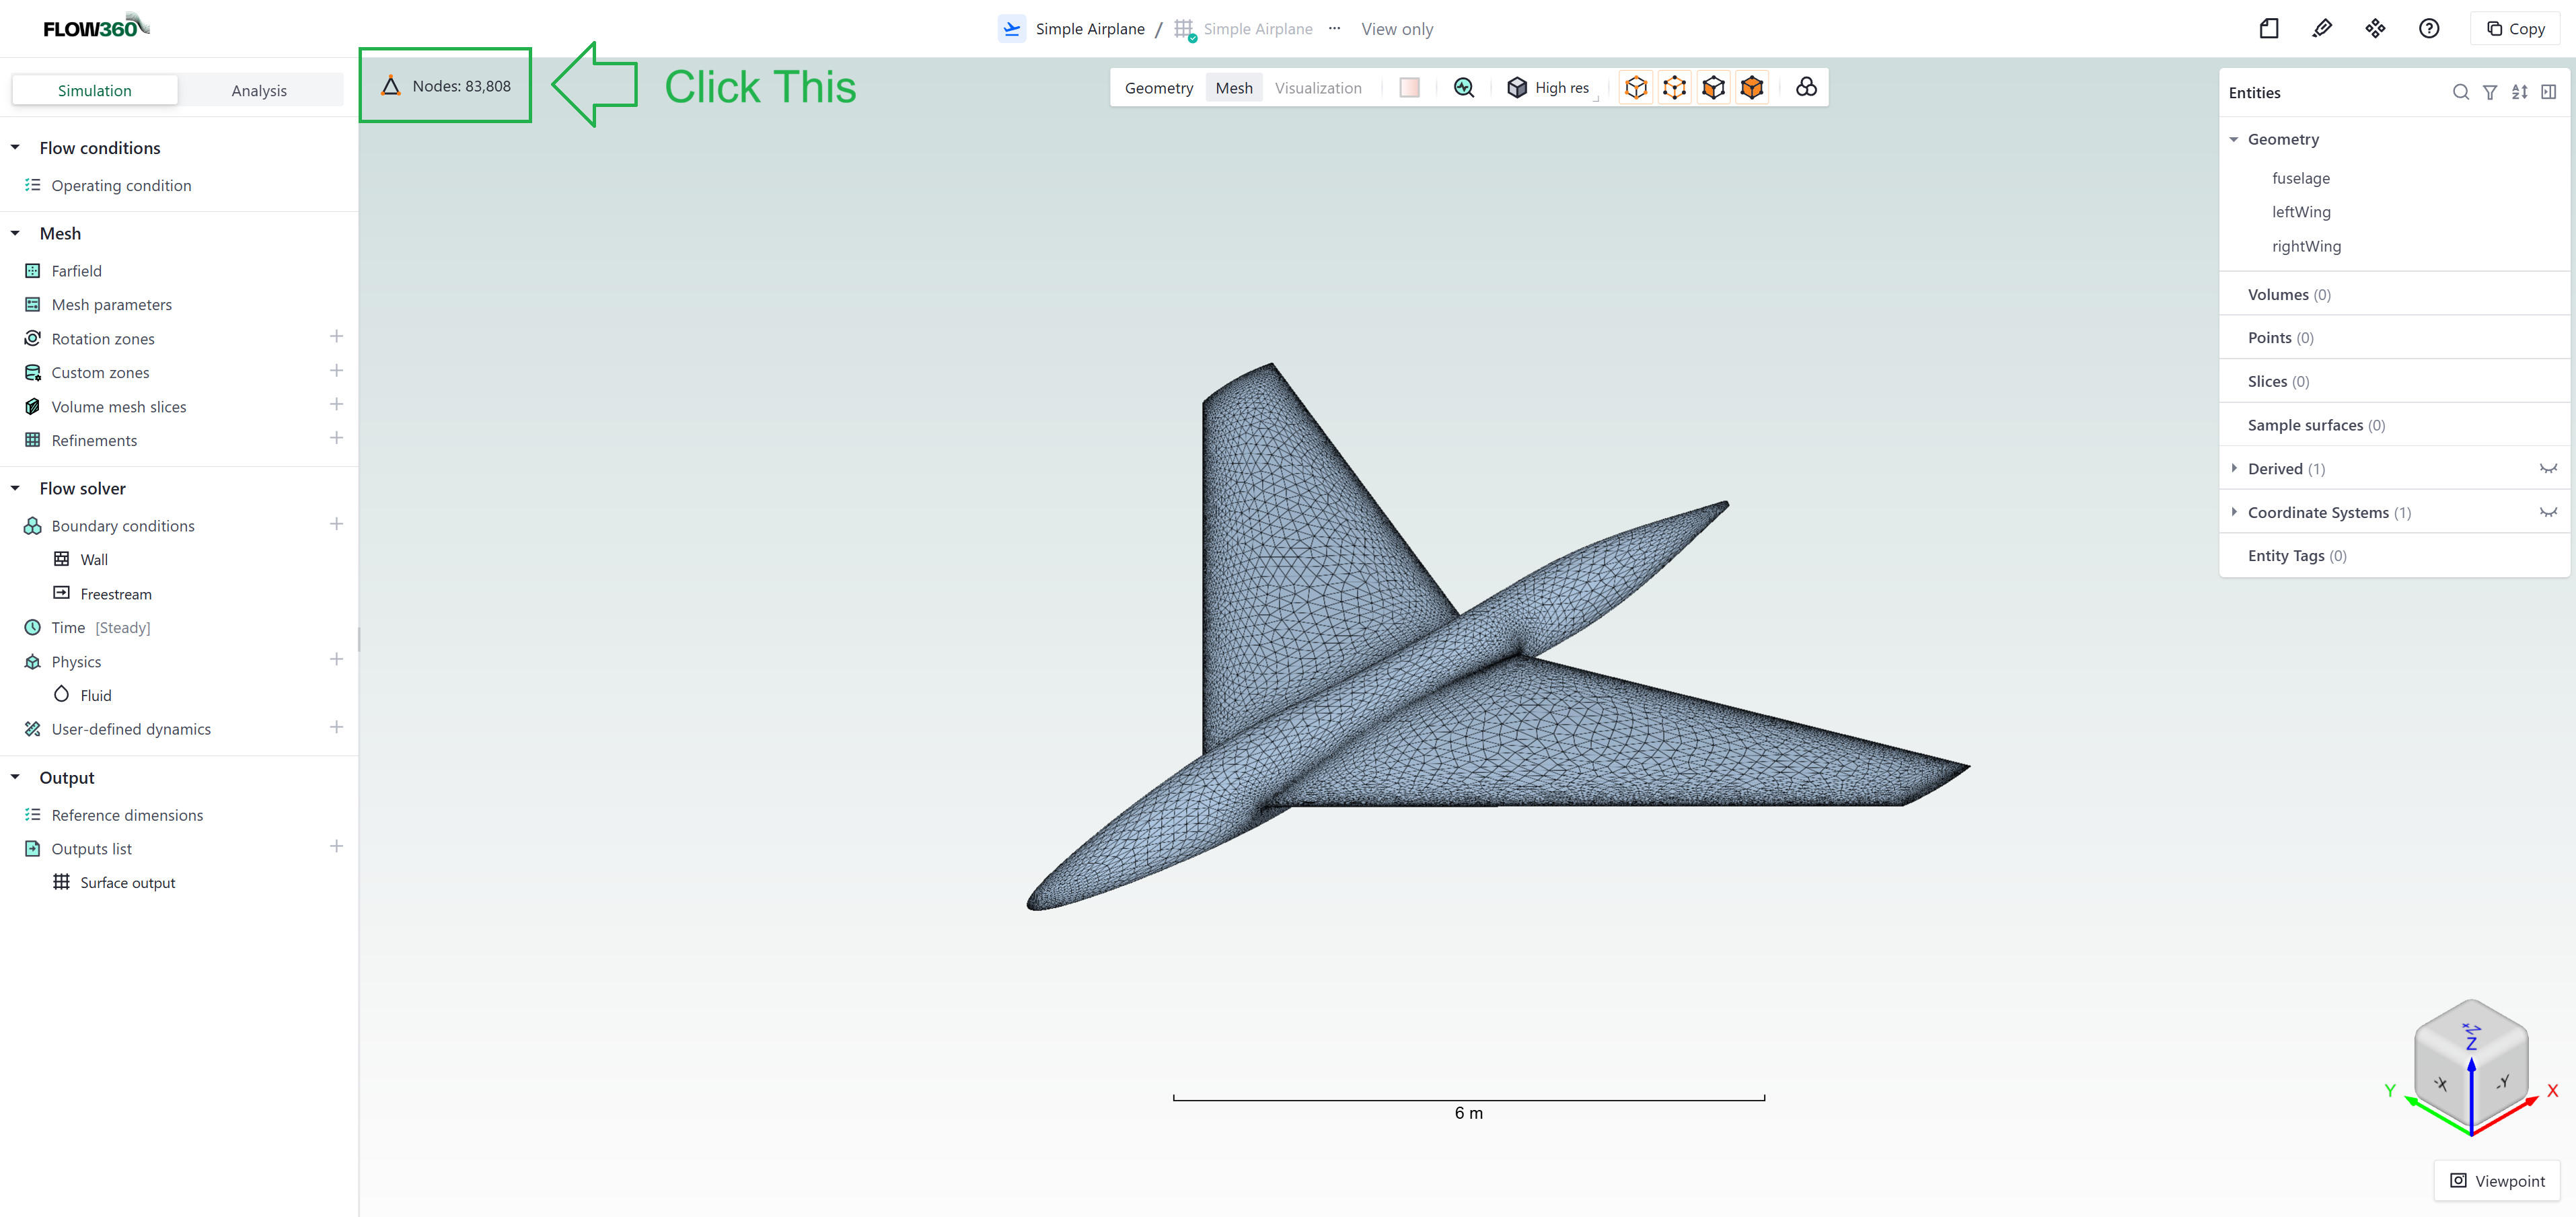2576x1217 pixels.
Task: Toggle the Entities panel layout icon
Action: (x=2549, y=92)
